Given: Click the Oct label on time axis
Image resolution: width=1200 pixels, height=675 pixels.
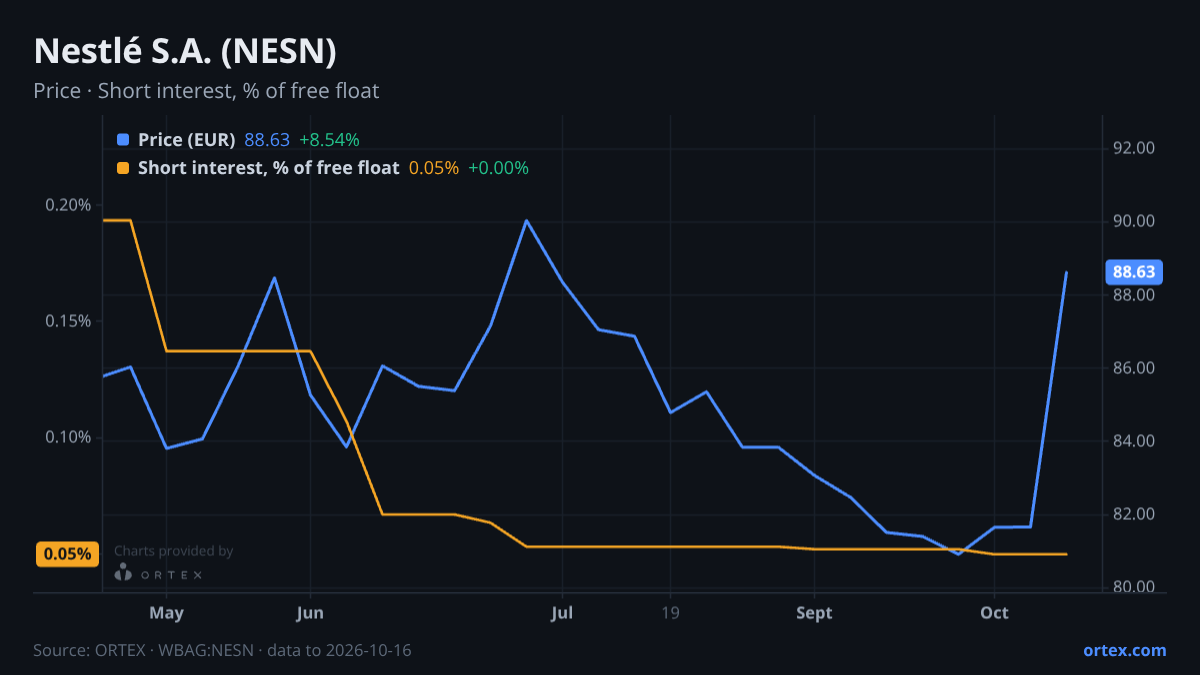Looking at the screenshot, I should click(x=994, y=613).
